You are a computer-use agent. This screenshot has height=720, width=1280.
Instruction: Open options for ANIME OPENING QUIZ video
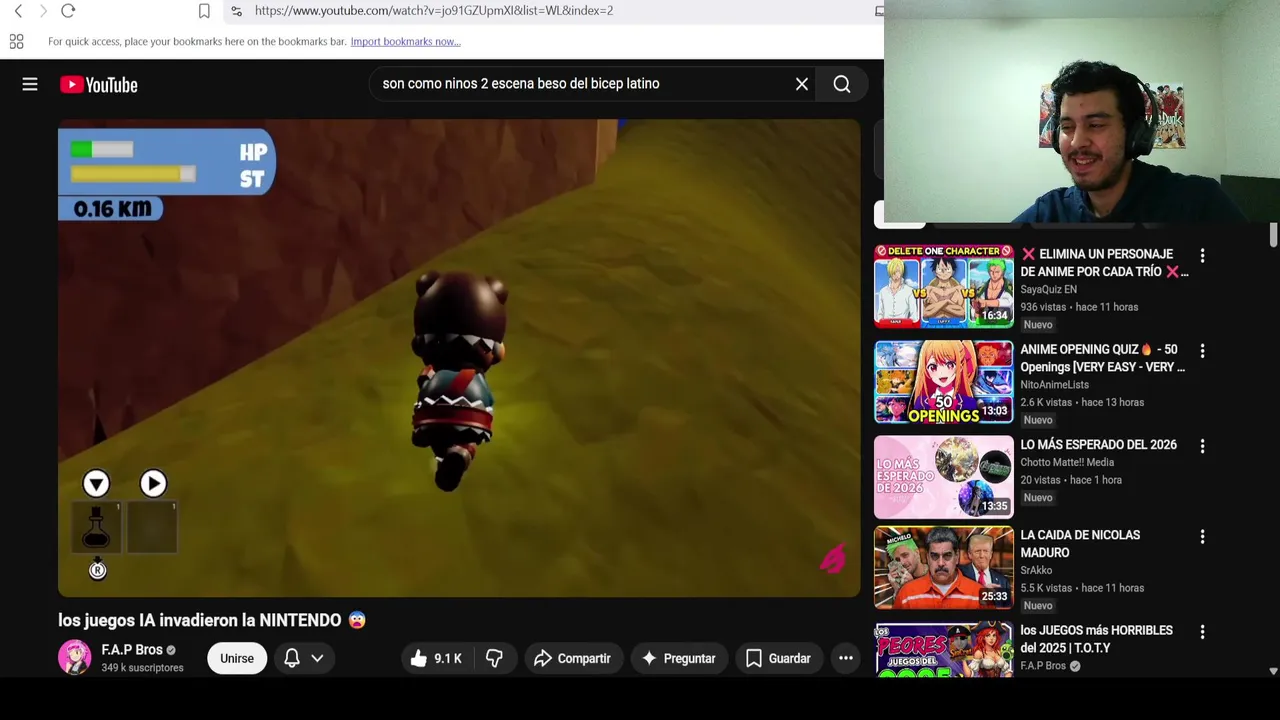(1203, 351)
